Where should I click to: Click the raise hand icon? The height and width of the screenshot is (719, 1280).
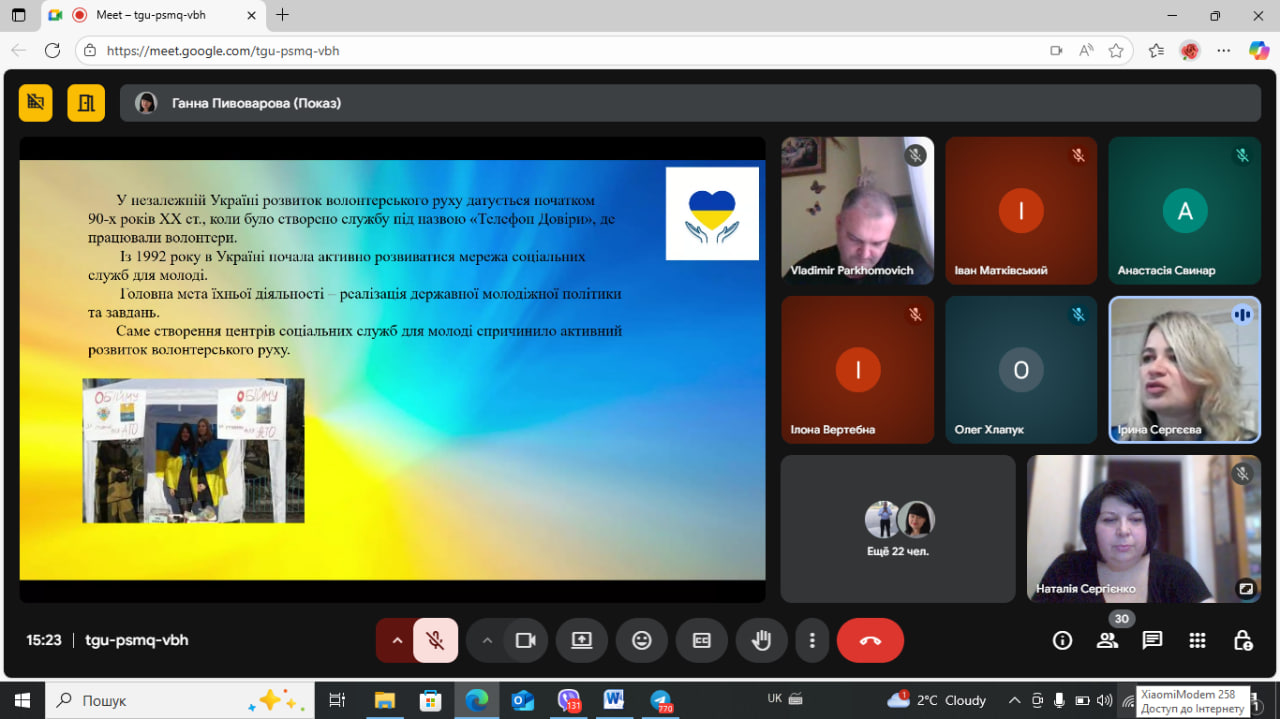(x=761, y=641)
